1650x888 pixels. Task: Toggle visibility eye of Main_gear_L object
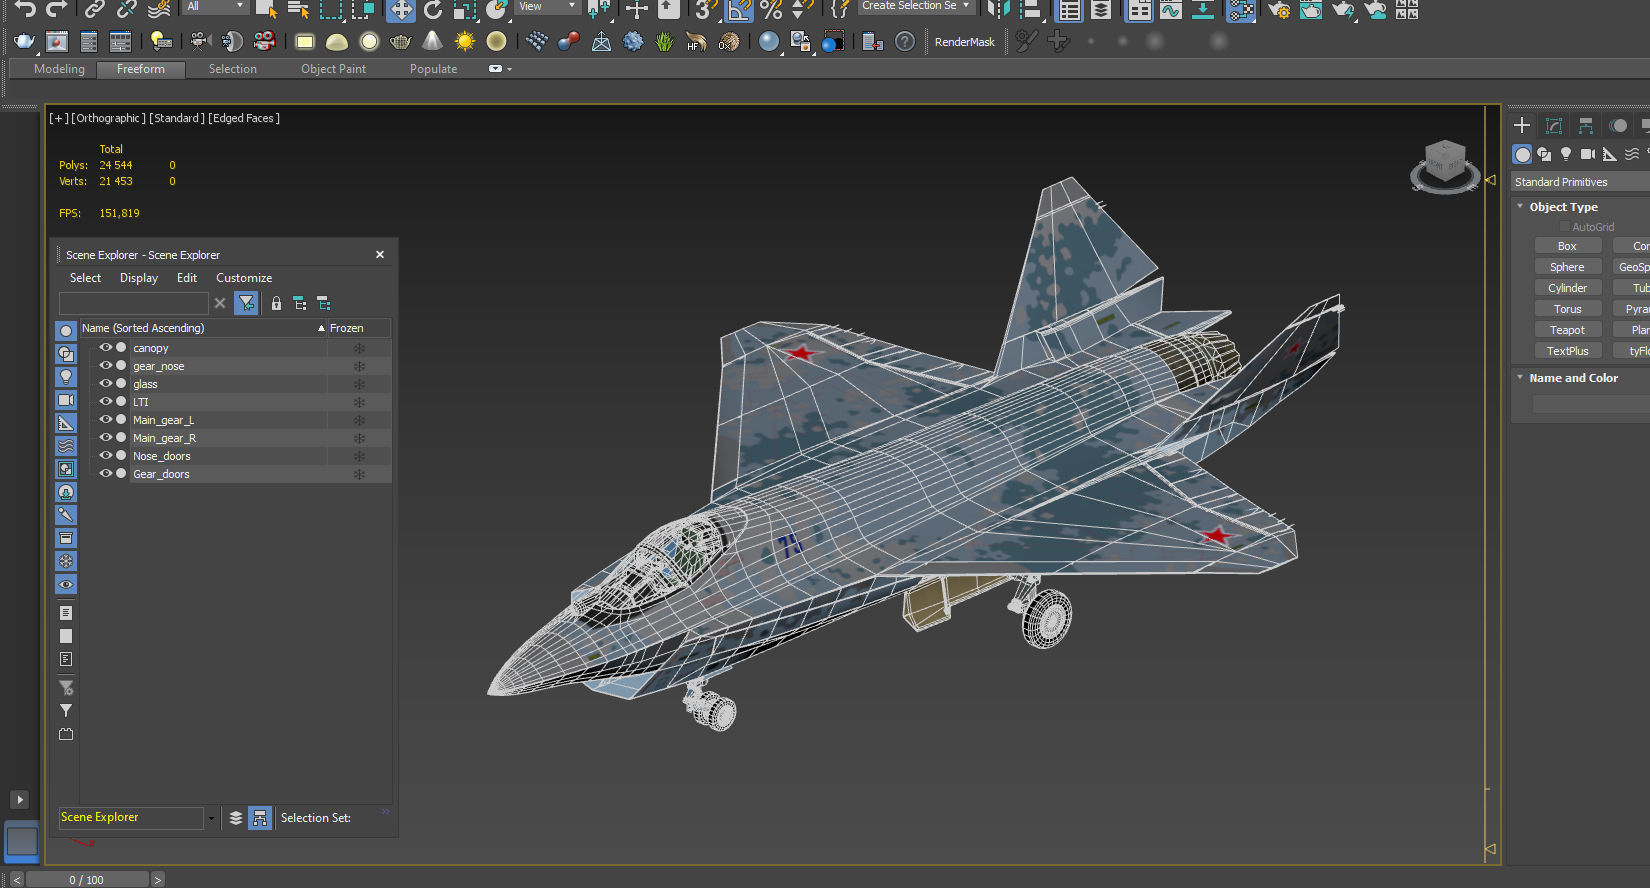click(x=105, y=419)
